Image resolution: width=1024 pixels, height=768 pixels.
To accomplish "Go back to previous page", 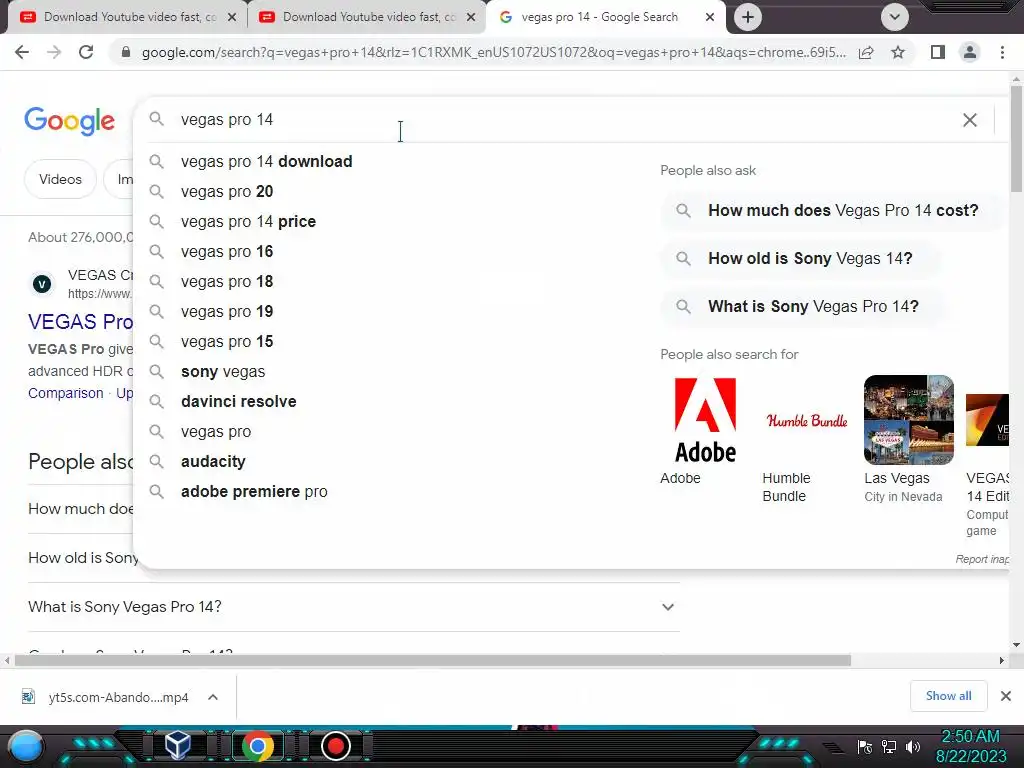I will (22, 52).
